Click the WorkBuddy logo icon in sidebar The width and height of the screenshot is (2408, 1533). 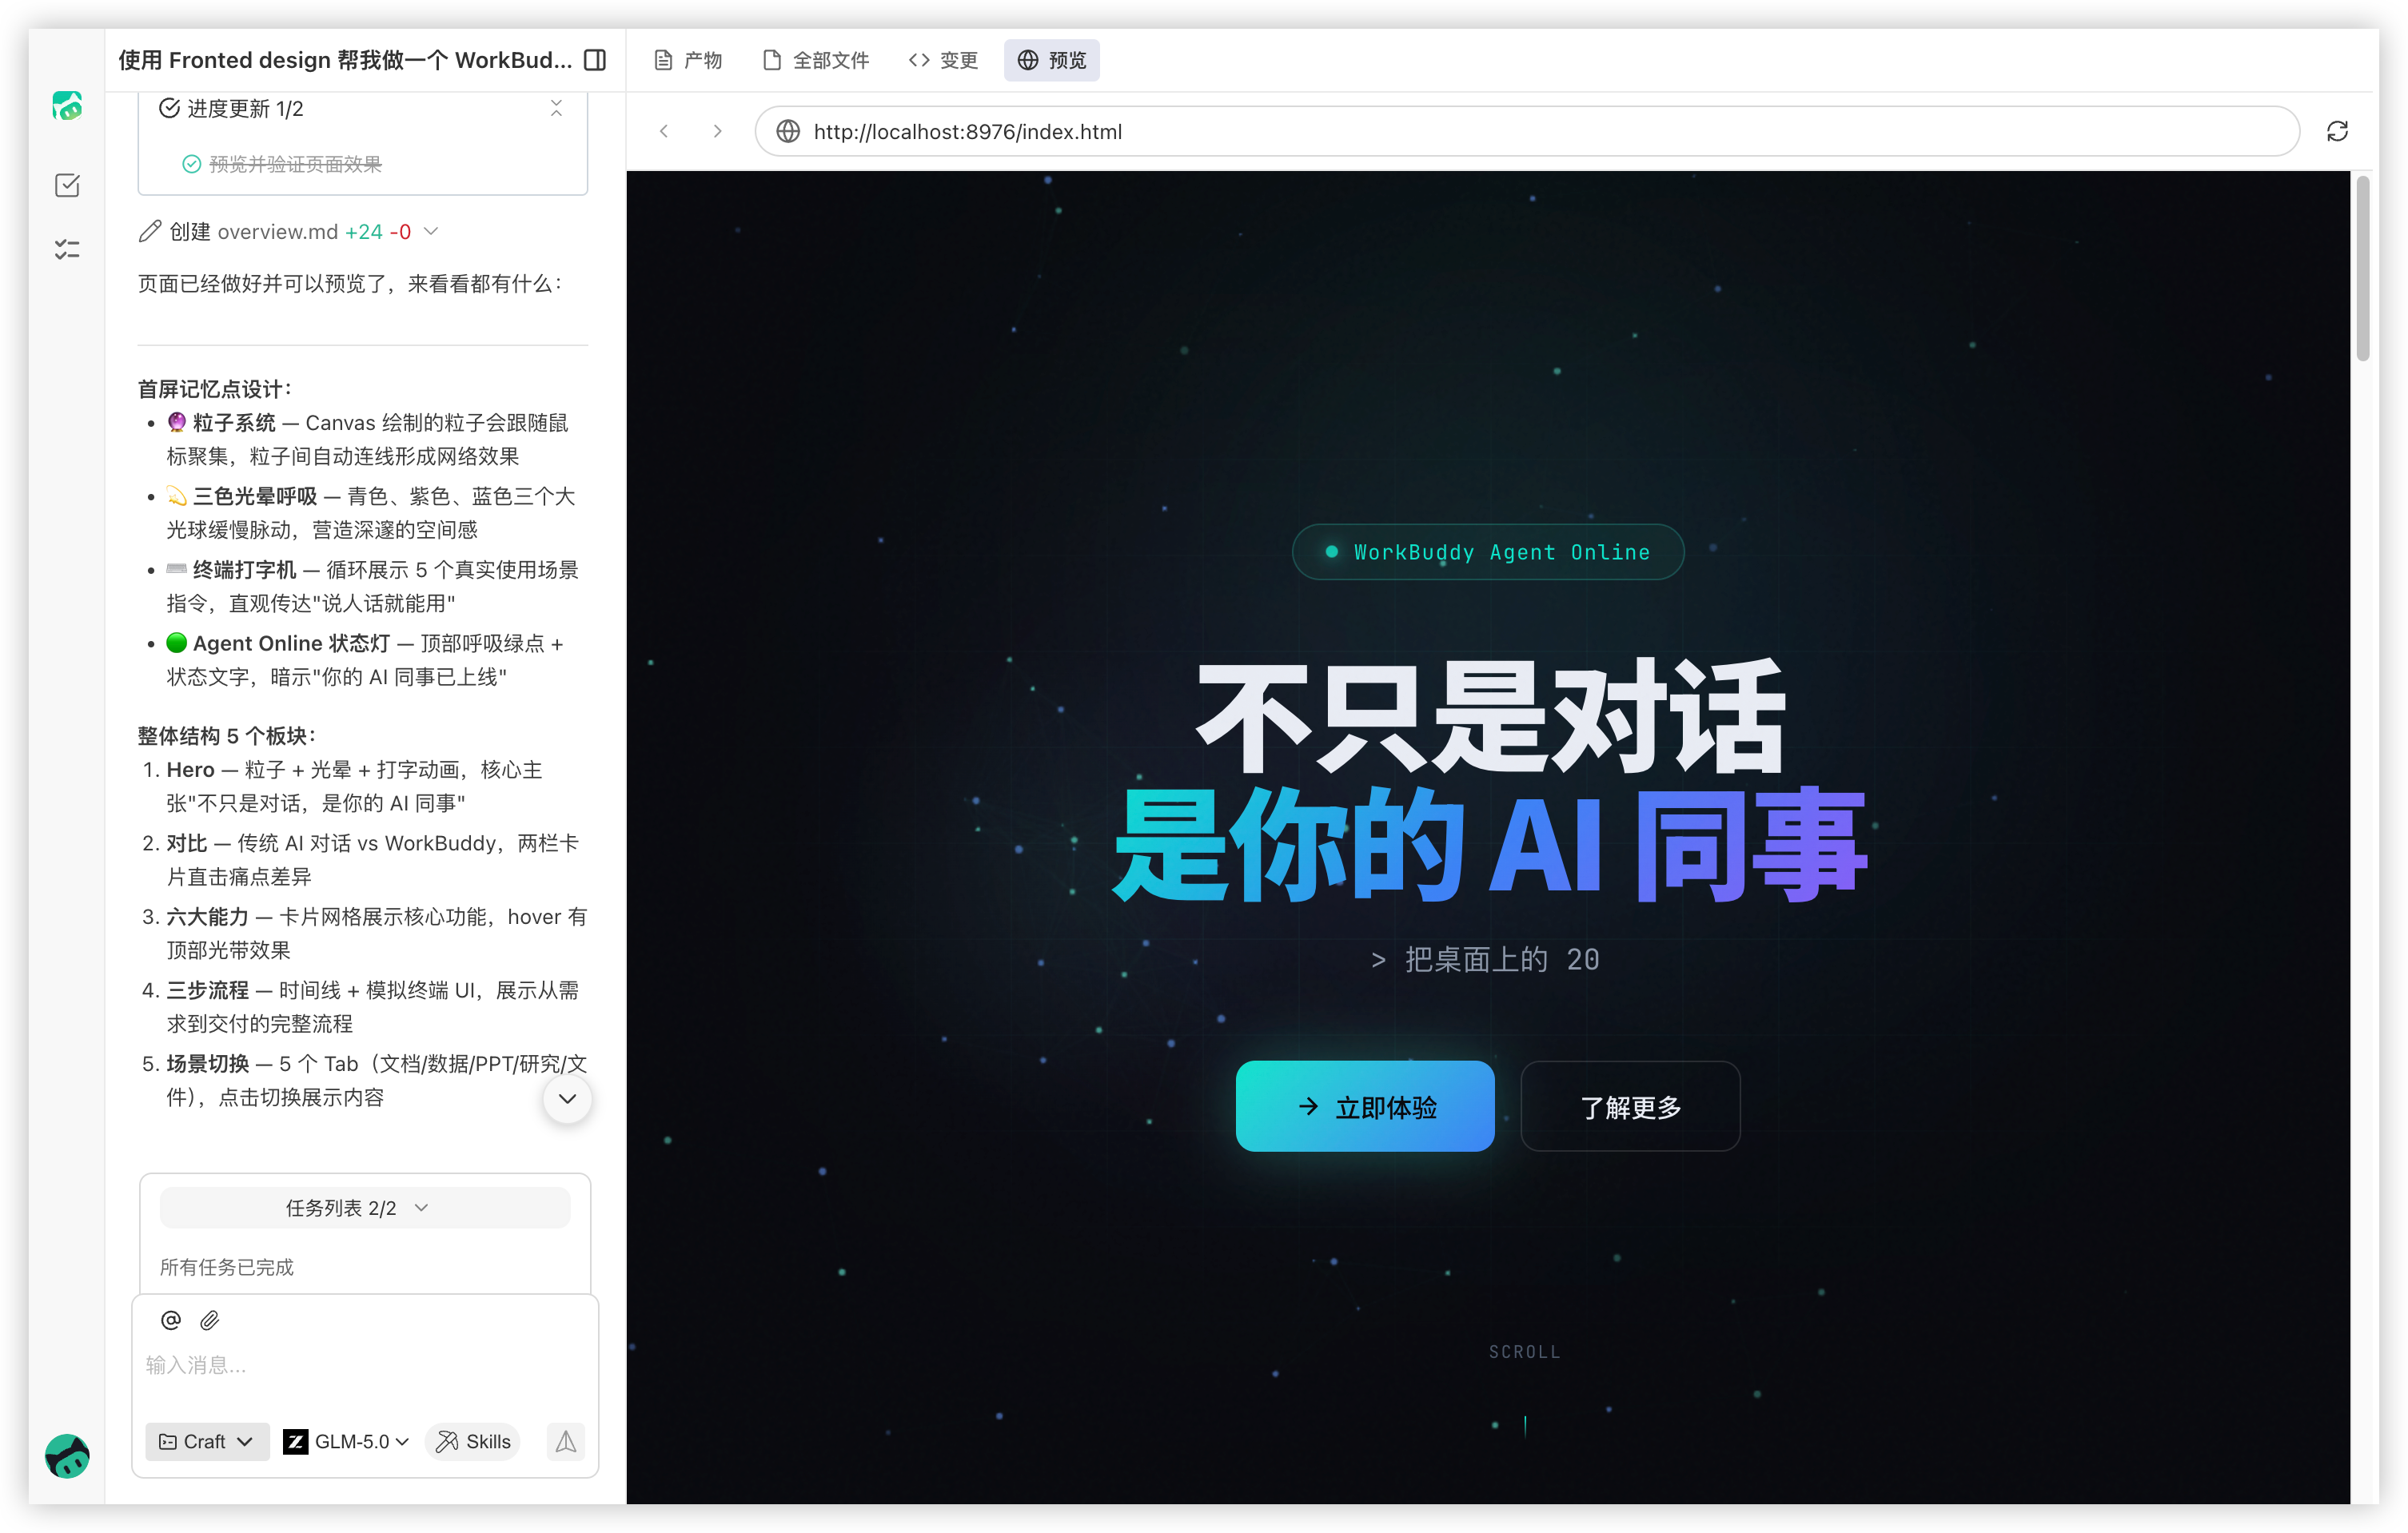(67, 105)
